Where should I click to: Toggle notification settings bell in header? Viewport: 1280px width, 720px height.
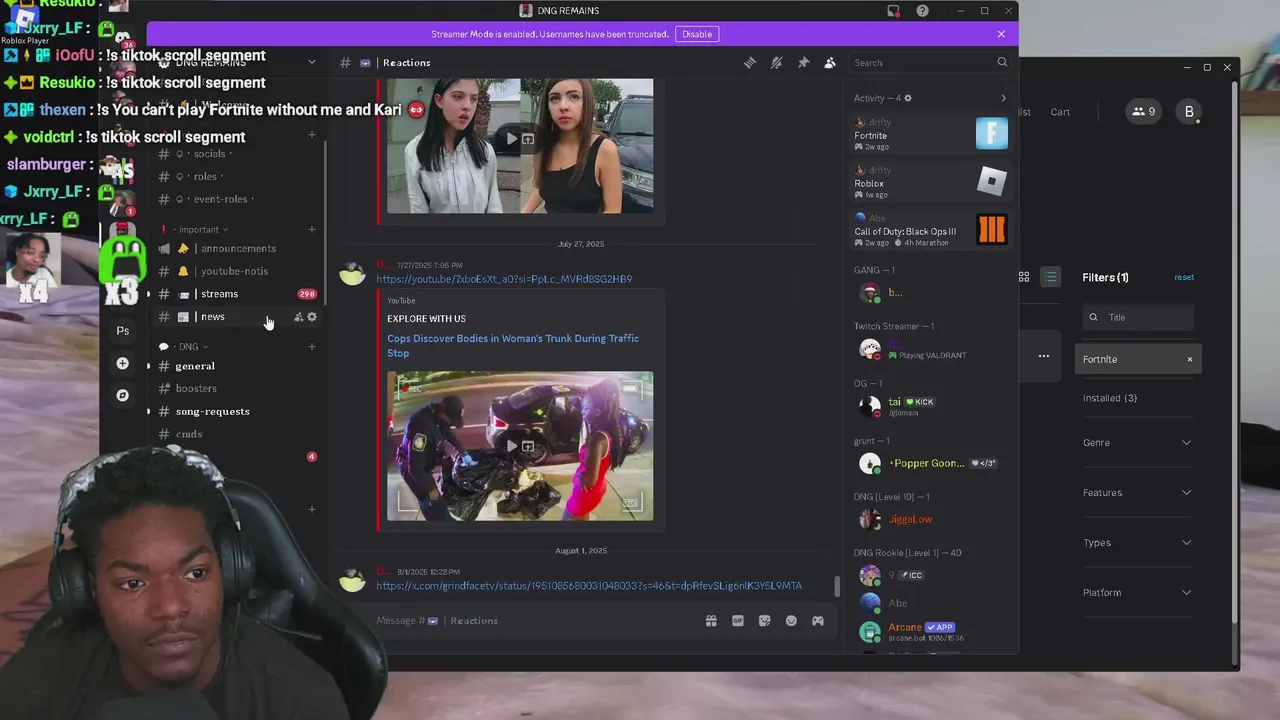[776, 63]
